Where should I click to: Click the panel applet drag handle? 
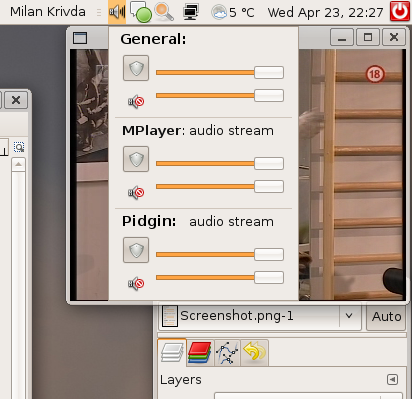[x=99, y=12]
